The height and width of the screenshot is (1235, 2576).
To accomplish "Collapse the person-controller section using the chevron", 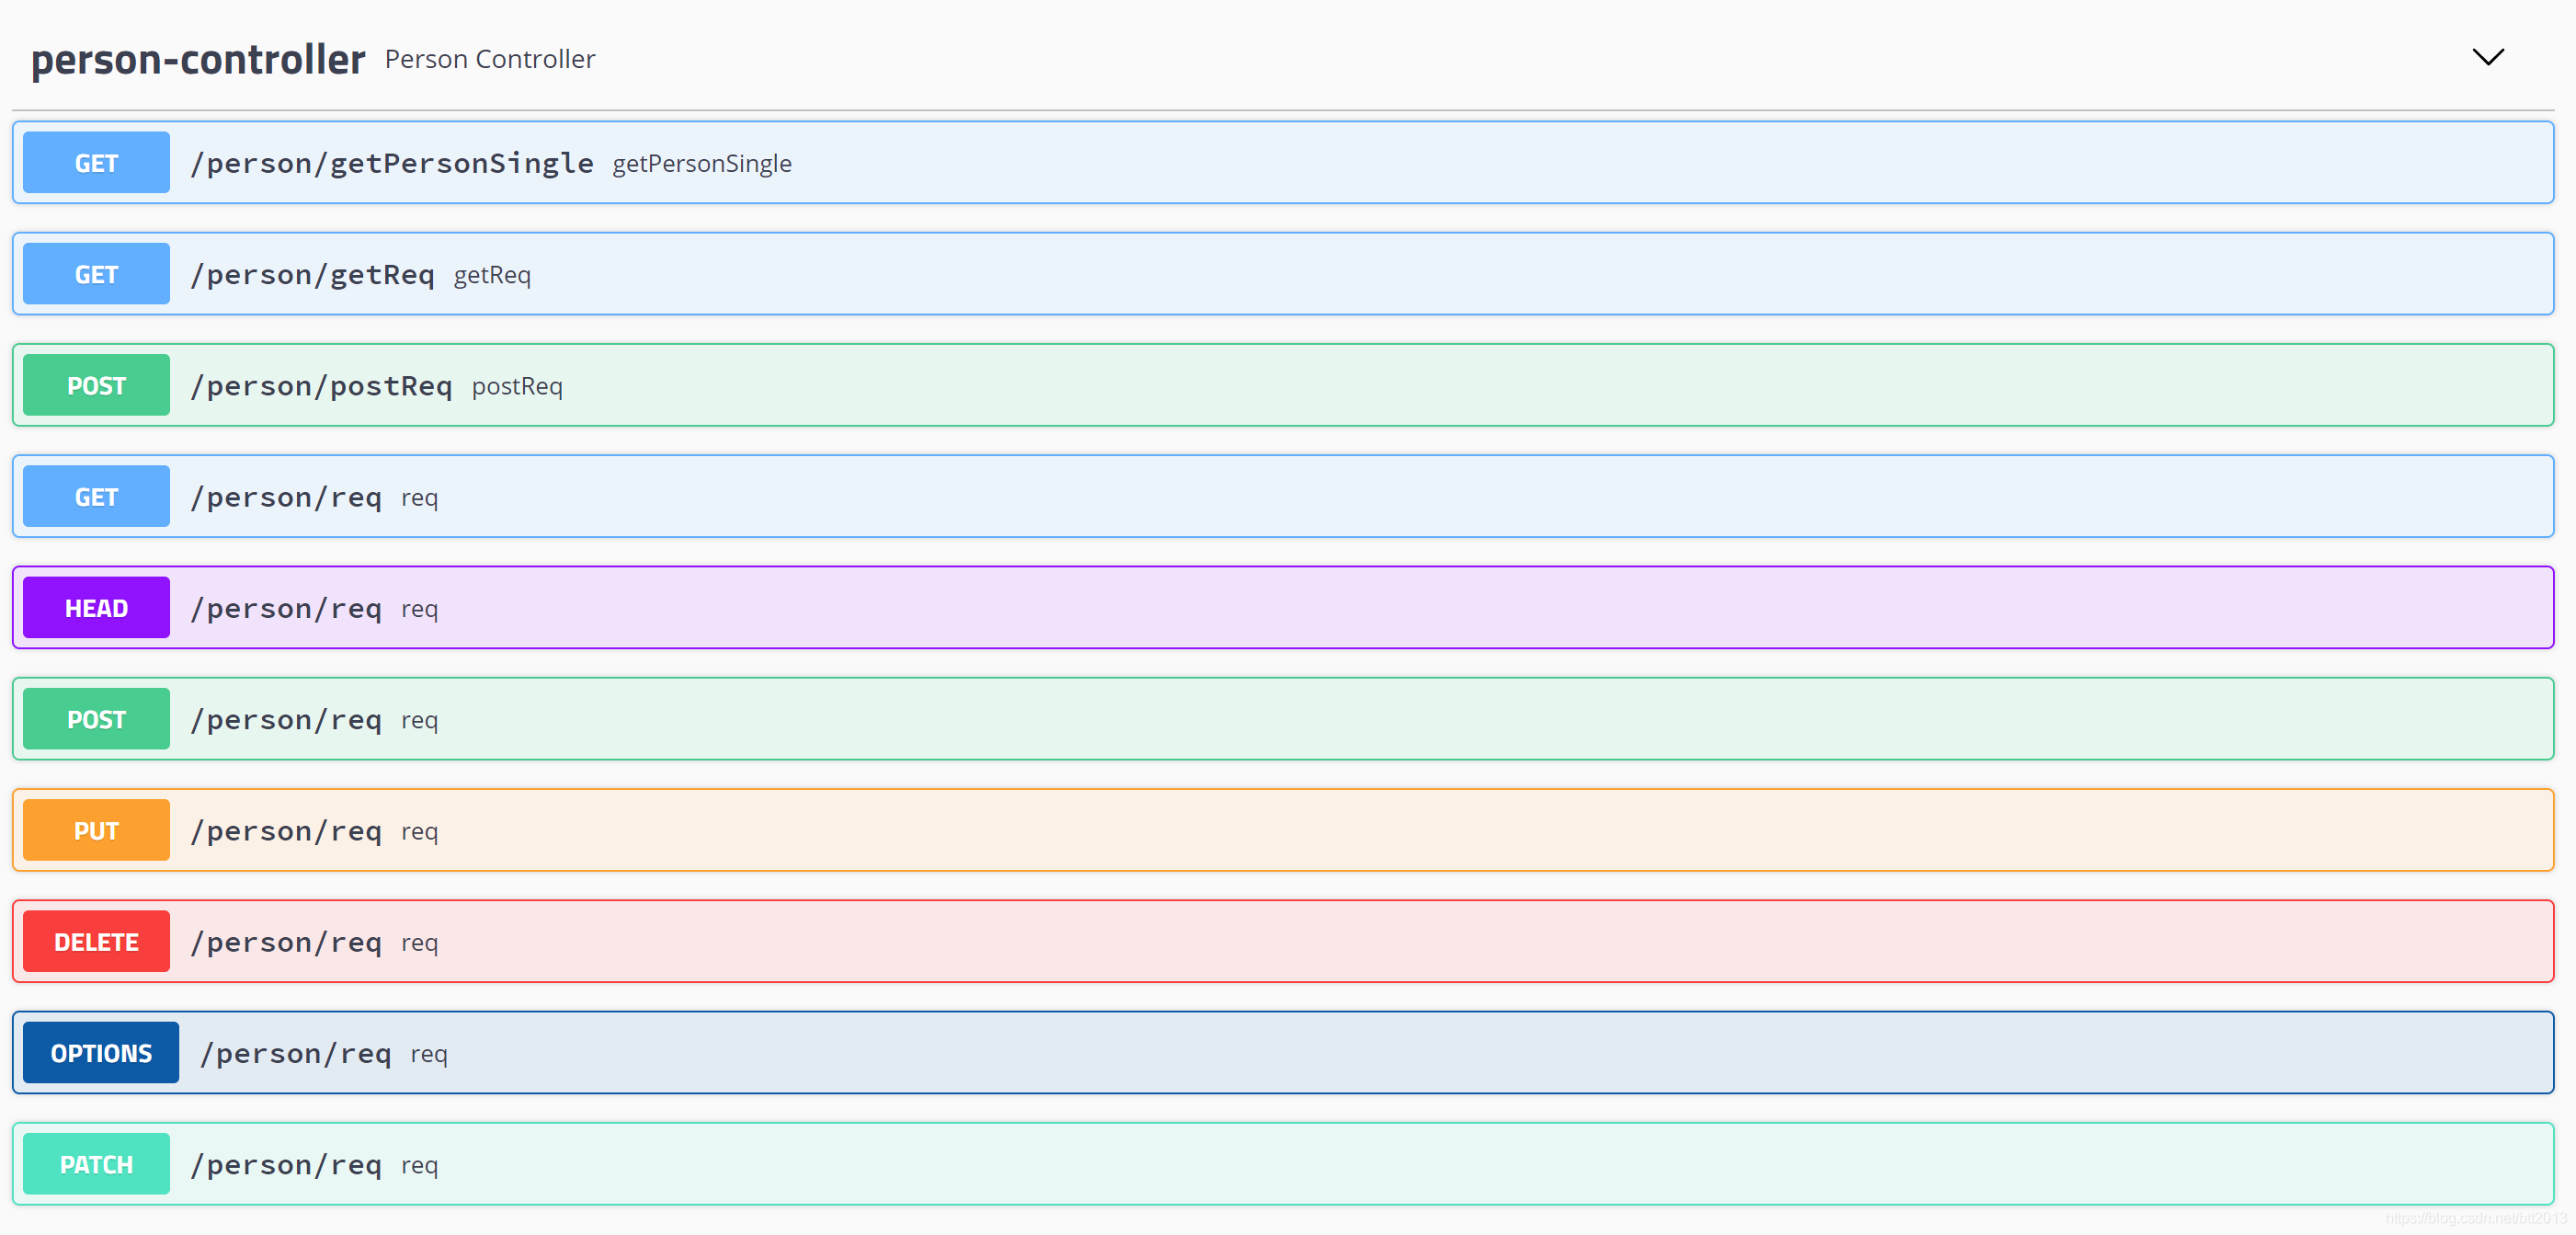I will point(2488,57).
